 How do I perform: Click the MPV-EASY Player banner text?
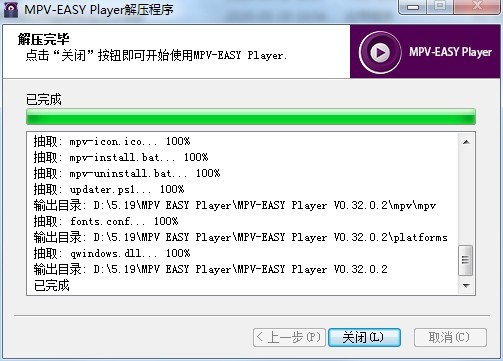[450, 52]
